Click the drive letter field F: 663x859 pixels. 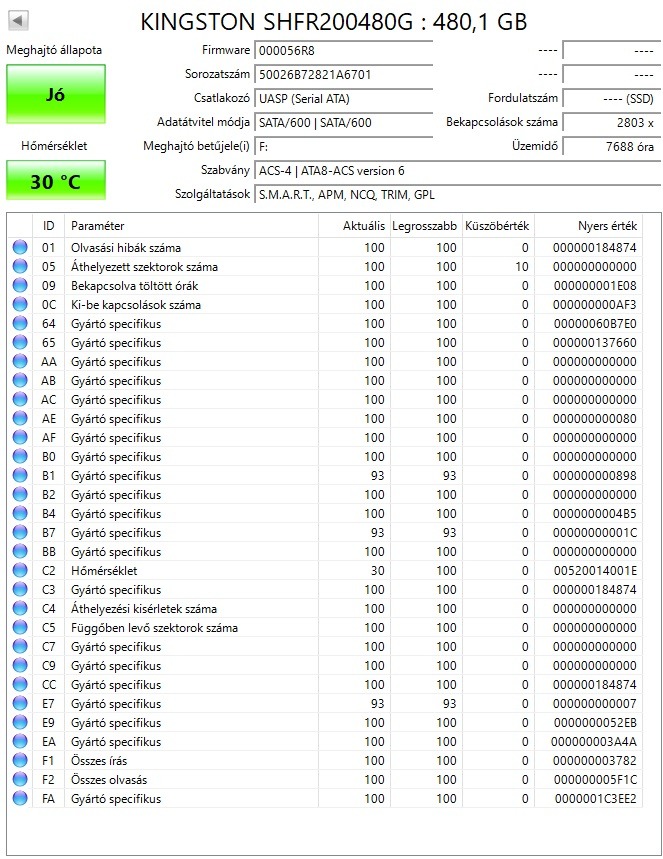click(344, 147)
